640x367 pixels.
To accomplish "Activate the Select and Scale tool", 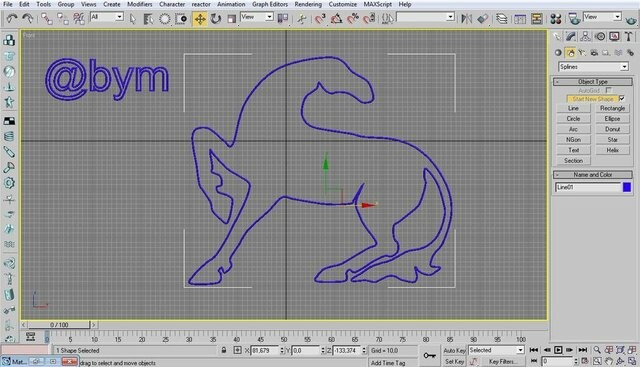I will (x=231, y=18).
